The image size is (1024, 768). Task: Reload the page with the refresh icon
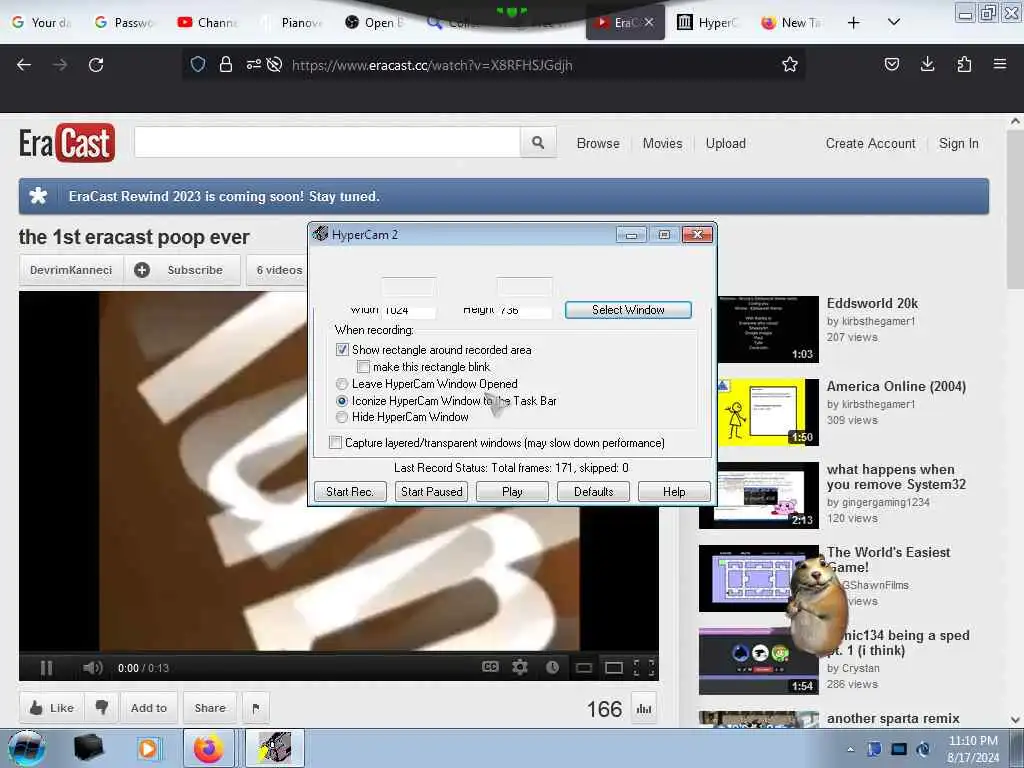[x=96, y=65]
